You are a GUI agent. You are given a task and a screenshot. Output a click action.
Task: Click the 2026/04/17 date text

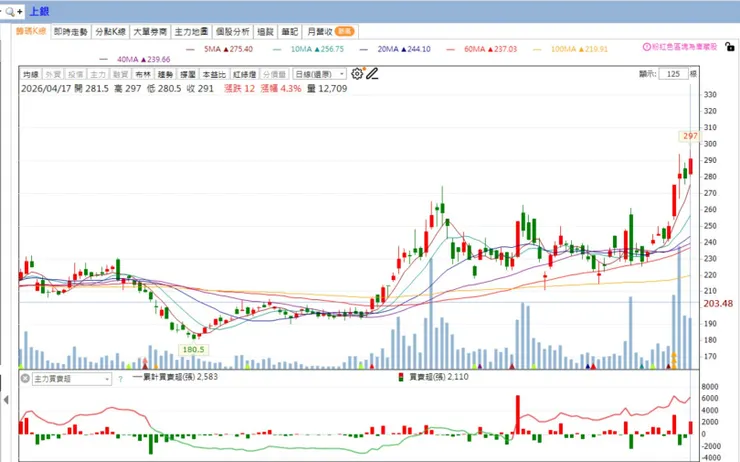pos(46,89)
